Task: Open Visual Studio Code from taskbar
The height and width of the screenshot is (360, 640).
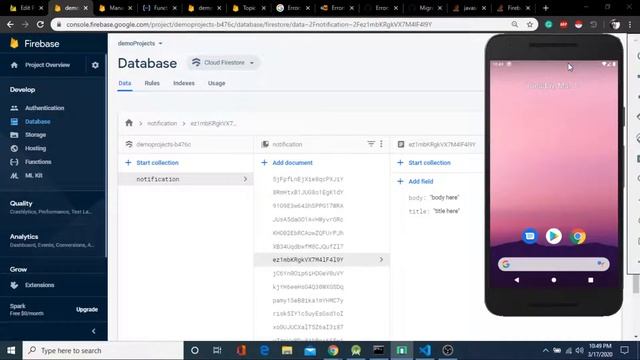Action: (x=424, y=350)
